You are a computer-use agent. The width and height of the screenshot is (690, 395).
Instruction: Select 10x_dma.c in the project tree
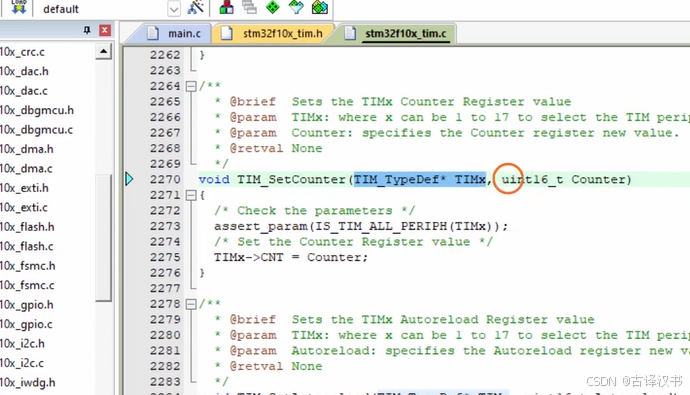pos(26,168)
